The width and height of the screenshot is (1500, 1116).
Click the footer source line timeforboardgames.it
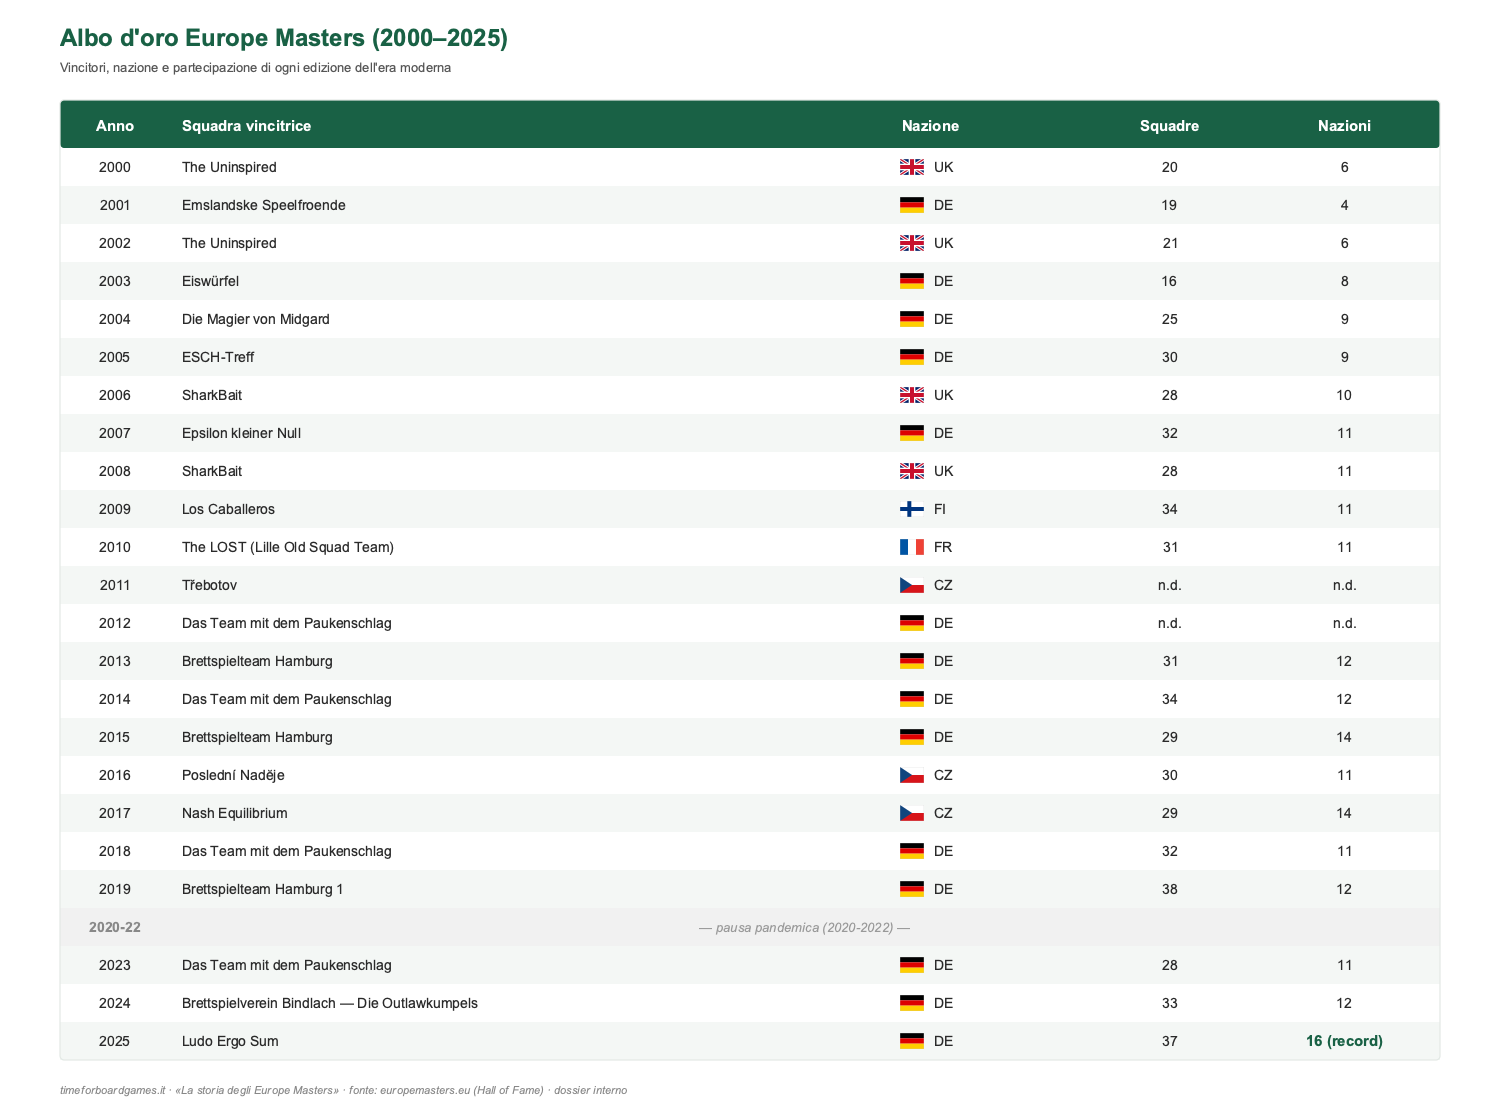click(x=343, y=1090)
